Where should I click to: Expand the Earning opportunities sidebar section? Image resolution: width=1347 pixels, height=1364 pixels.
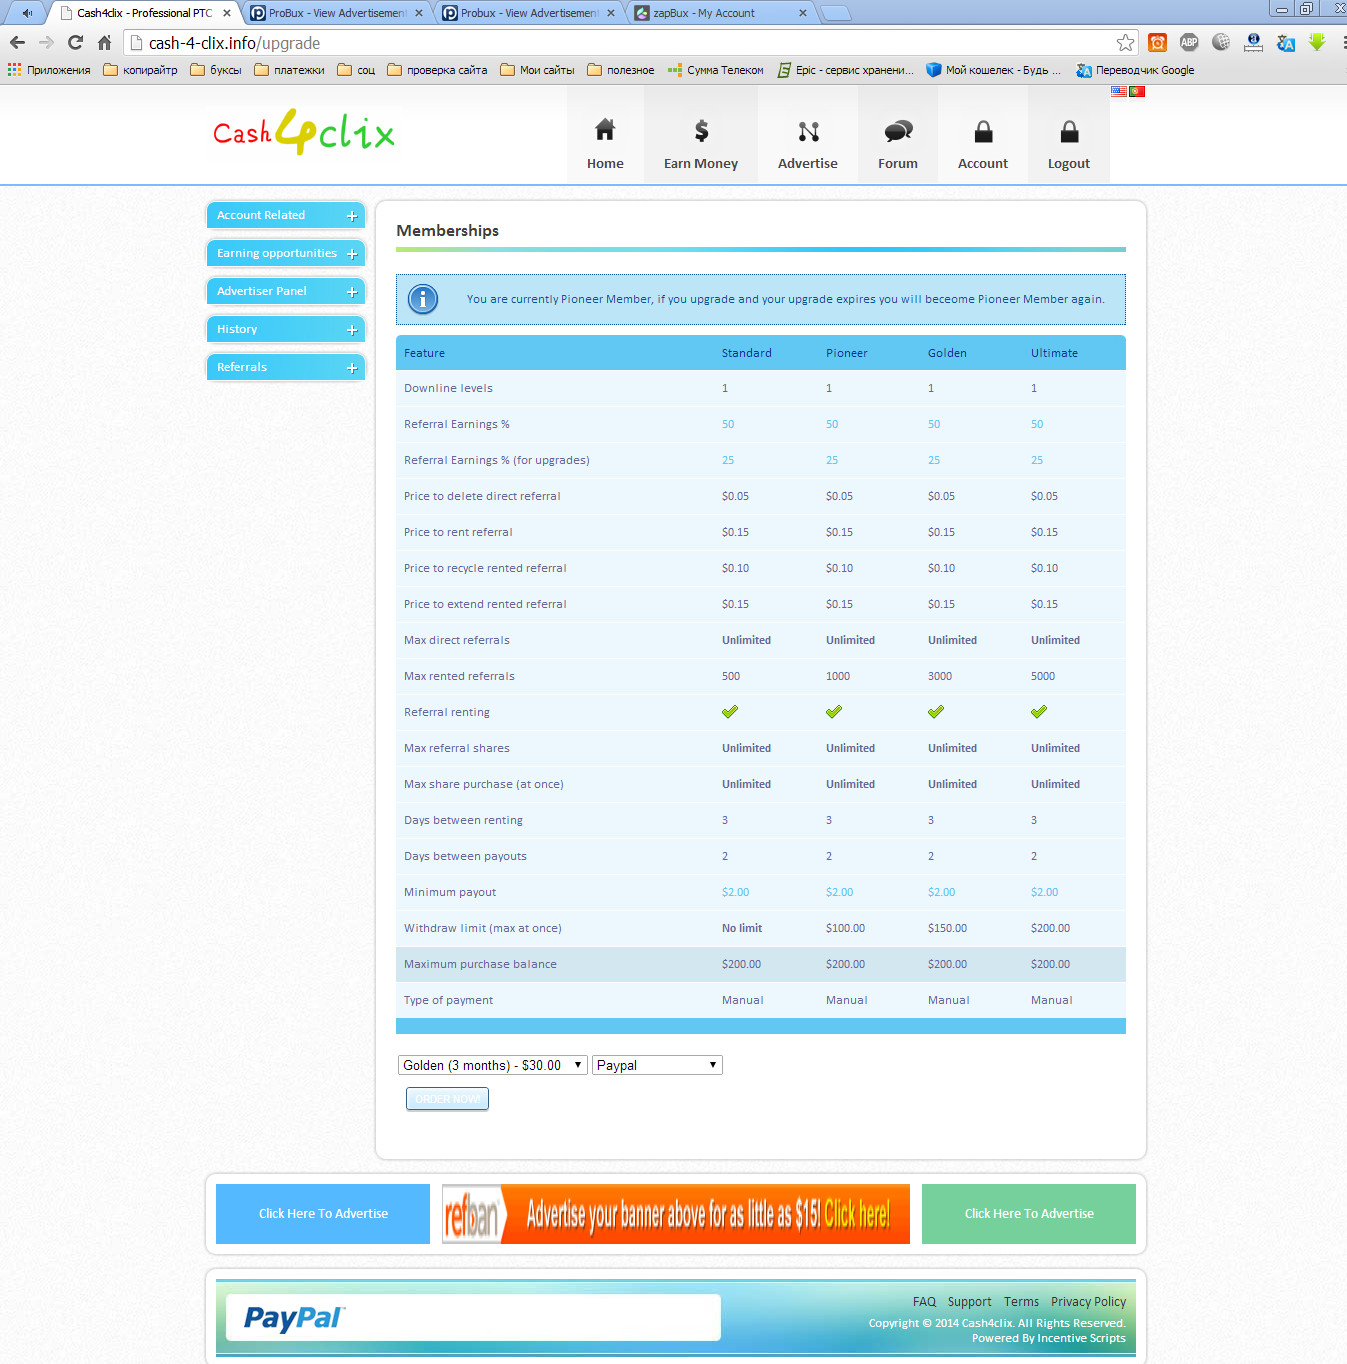(285, 254)
